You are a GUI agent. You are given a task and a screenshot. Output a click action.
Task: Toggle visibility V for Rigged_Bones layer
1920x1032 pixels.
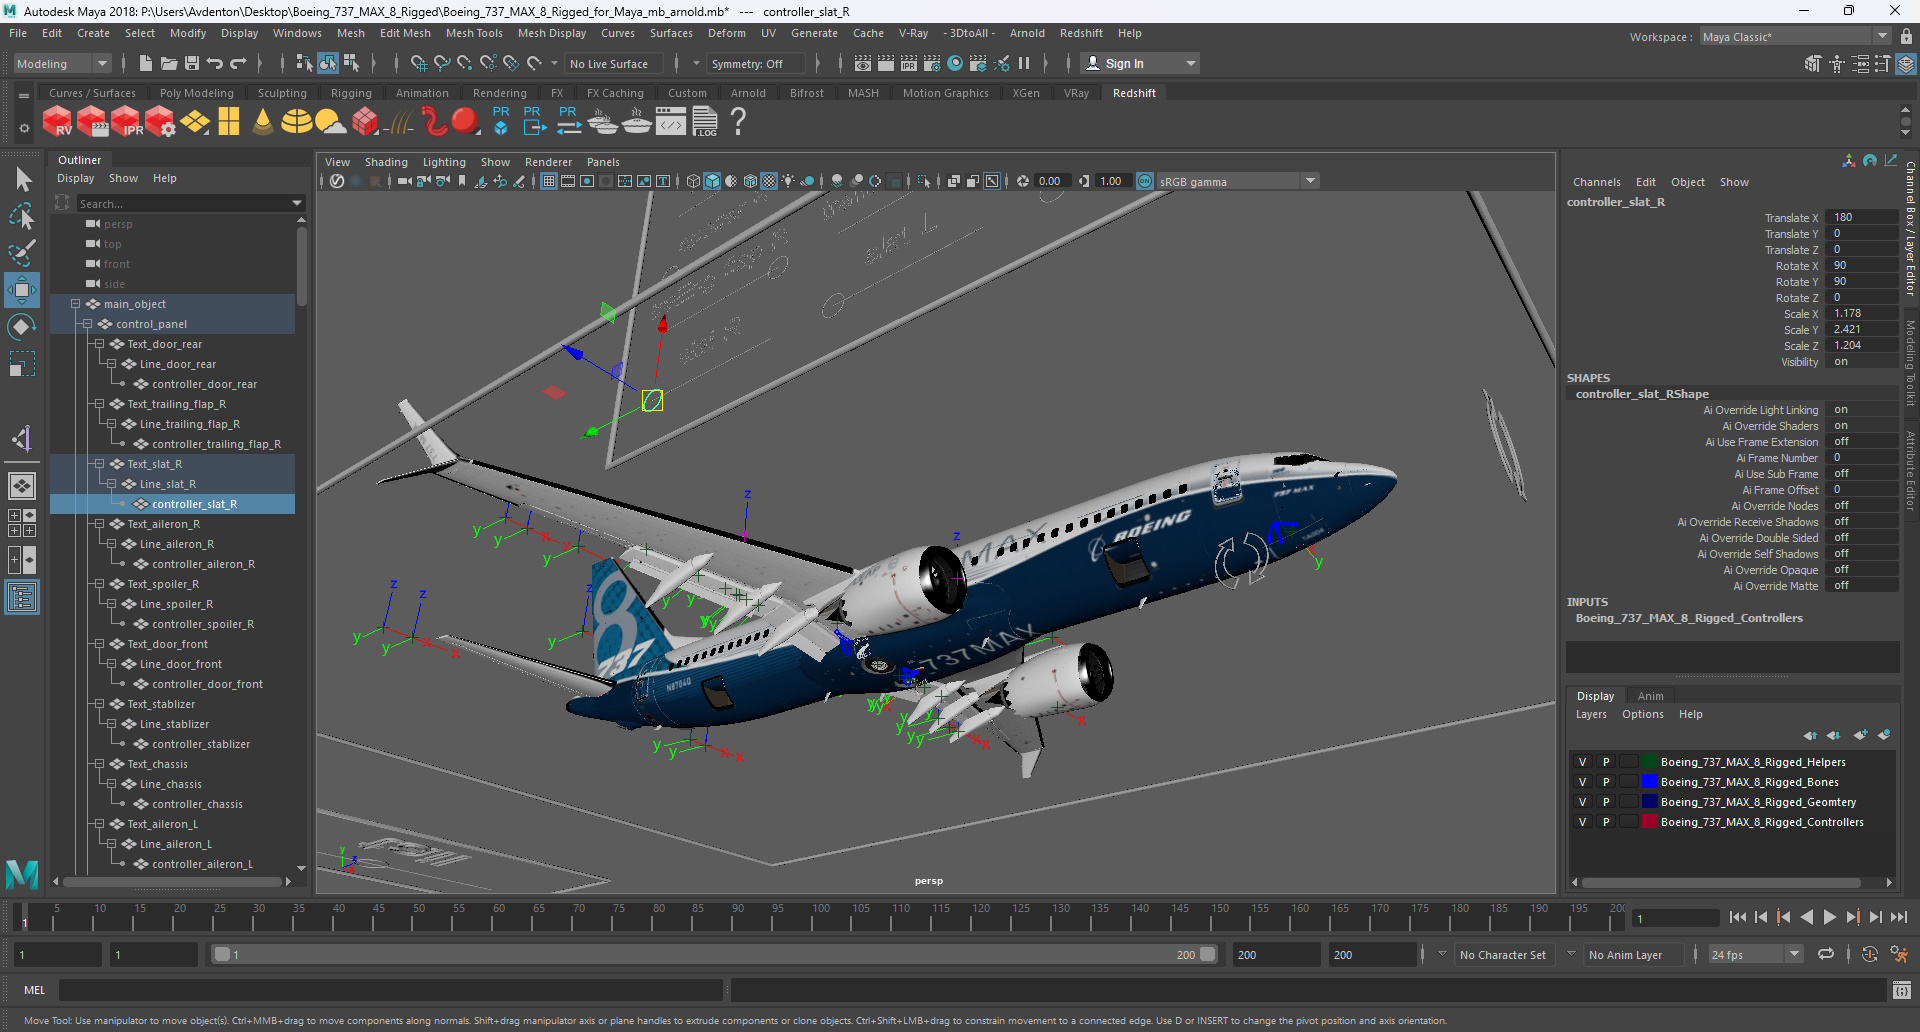[1582, 782]
